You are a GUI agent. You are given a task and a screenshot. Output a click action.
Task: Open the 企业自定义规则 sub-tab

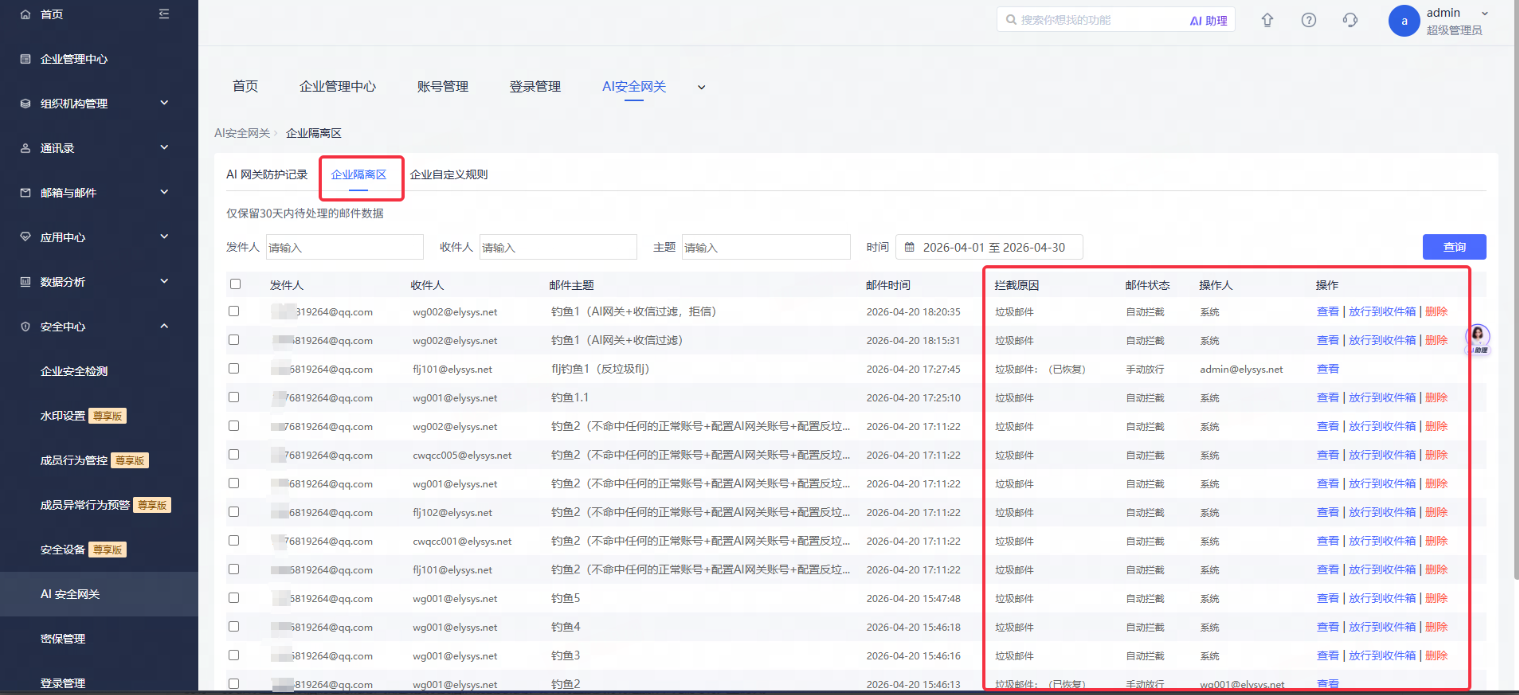point(449,174)
